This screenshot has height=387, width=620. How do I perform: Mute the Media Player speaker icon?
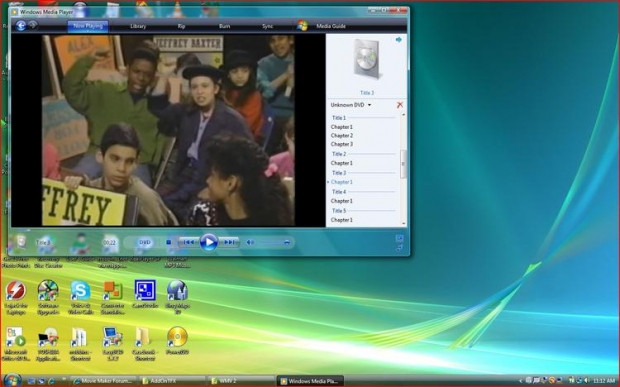click(x=250, y=242)
